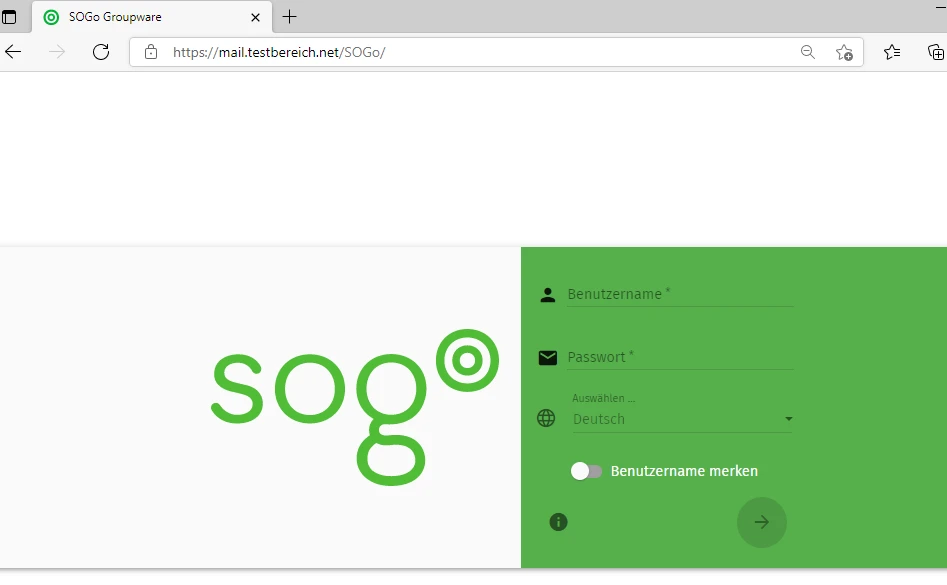
Task: Refresh the SOGo login page
Action: 101,52
